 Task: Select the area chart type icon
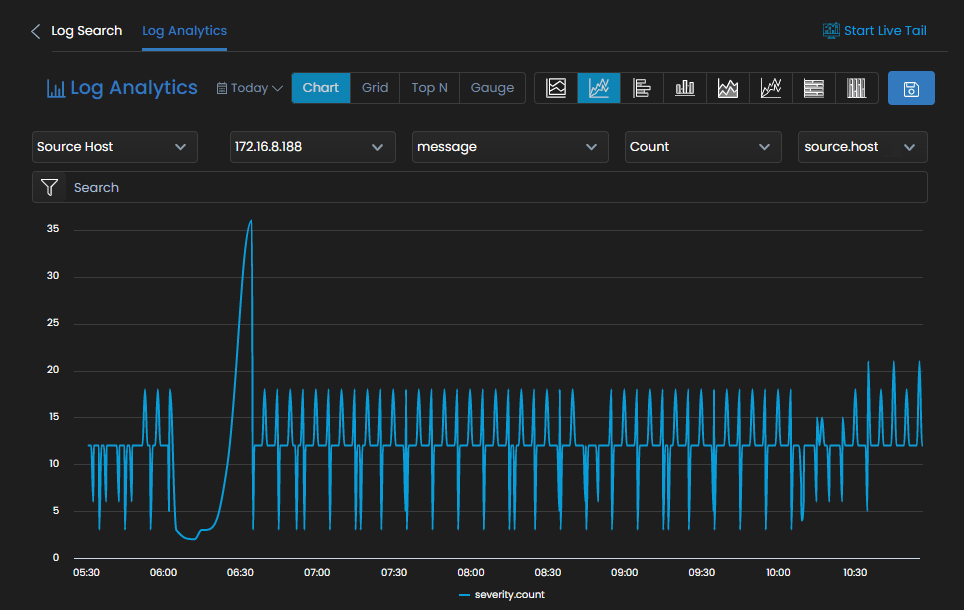click(556, 88)
